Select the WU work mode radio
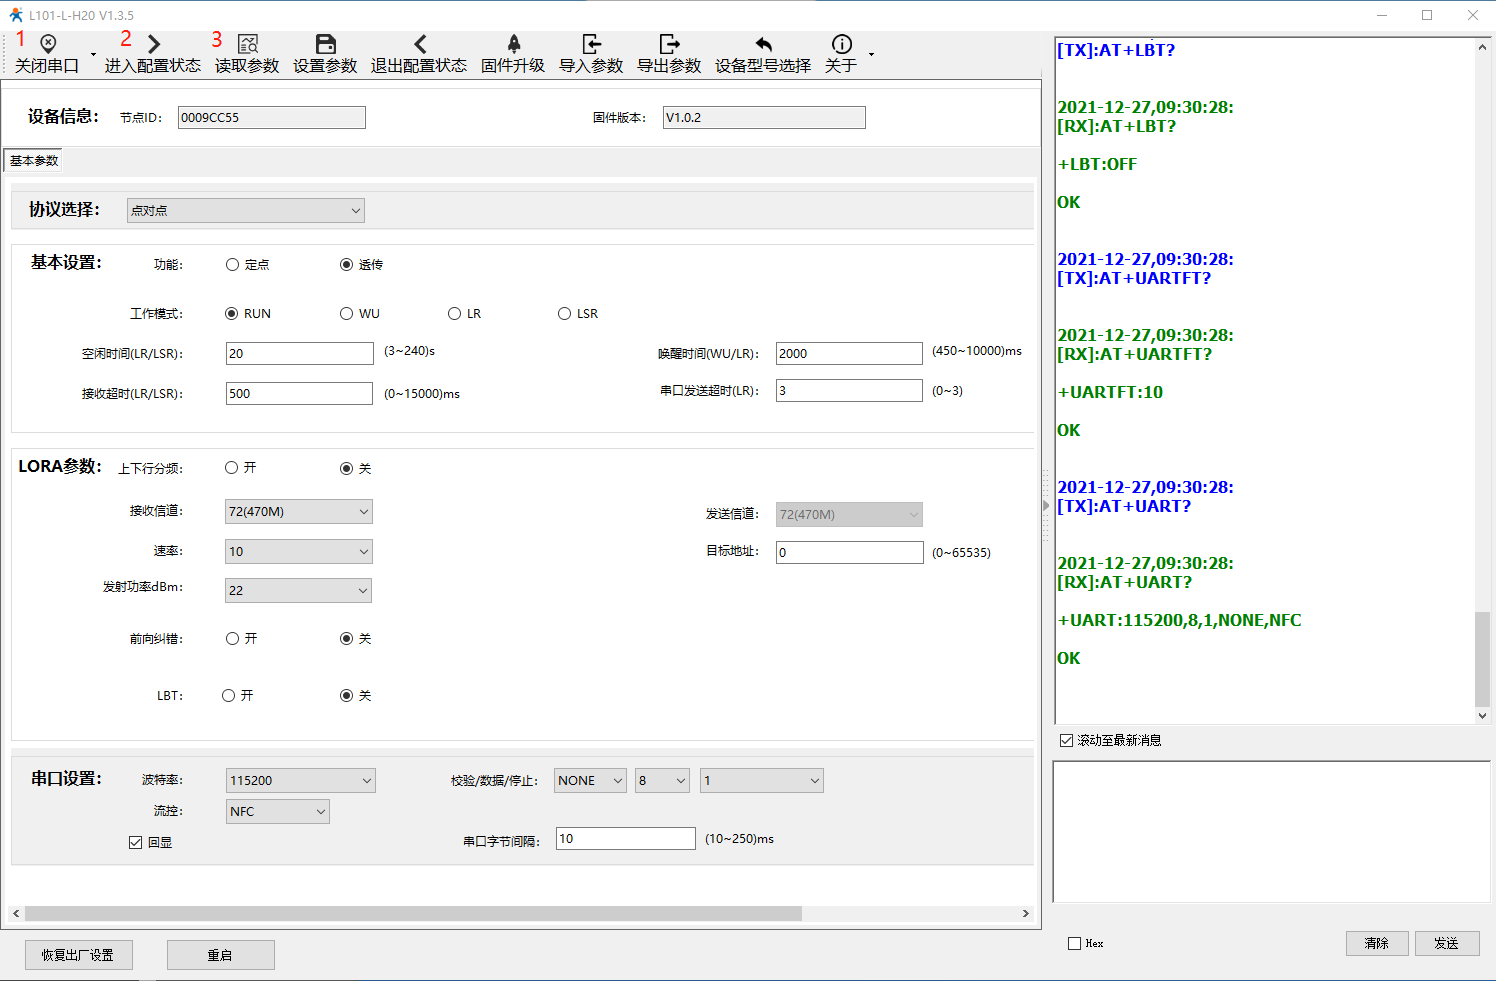 [x=347, y=314]
